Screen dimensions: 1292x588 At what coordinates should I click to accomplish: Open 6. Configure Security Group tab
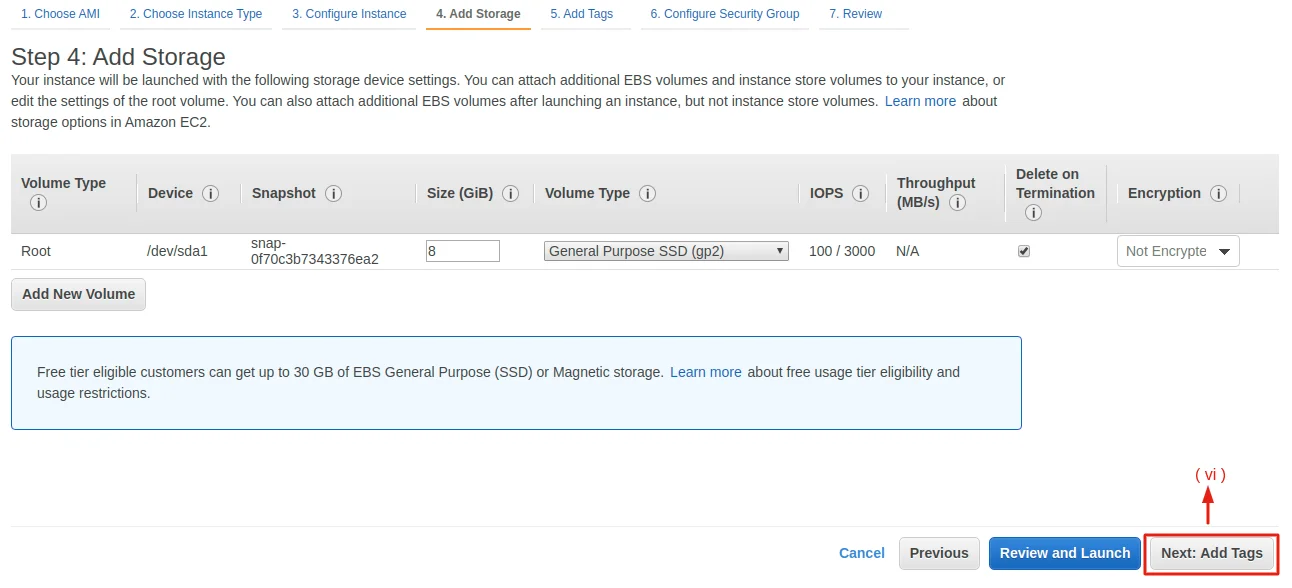724,14
